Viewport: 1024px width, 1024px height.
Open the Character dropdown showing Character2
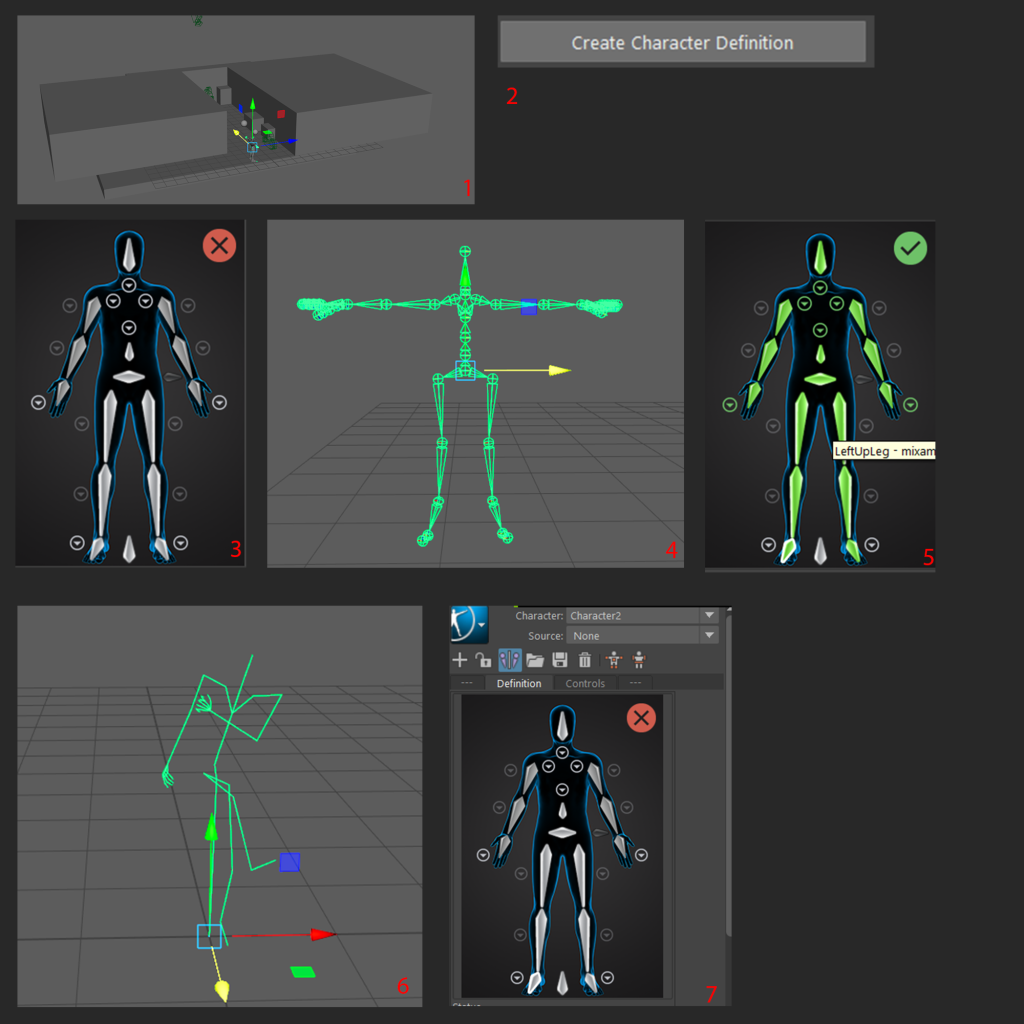[643, 615]
